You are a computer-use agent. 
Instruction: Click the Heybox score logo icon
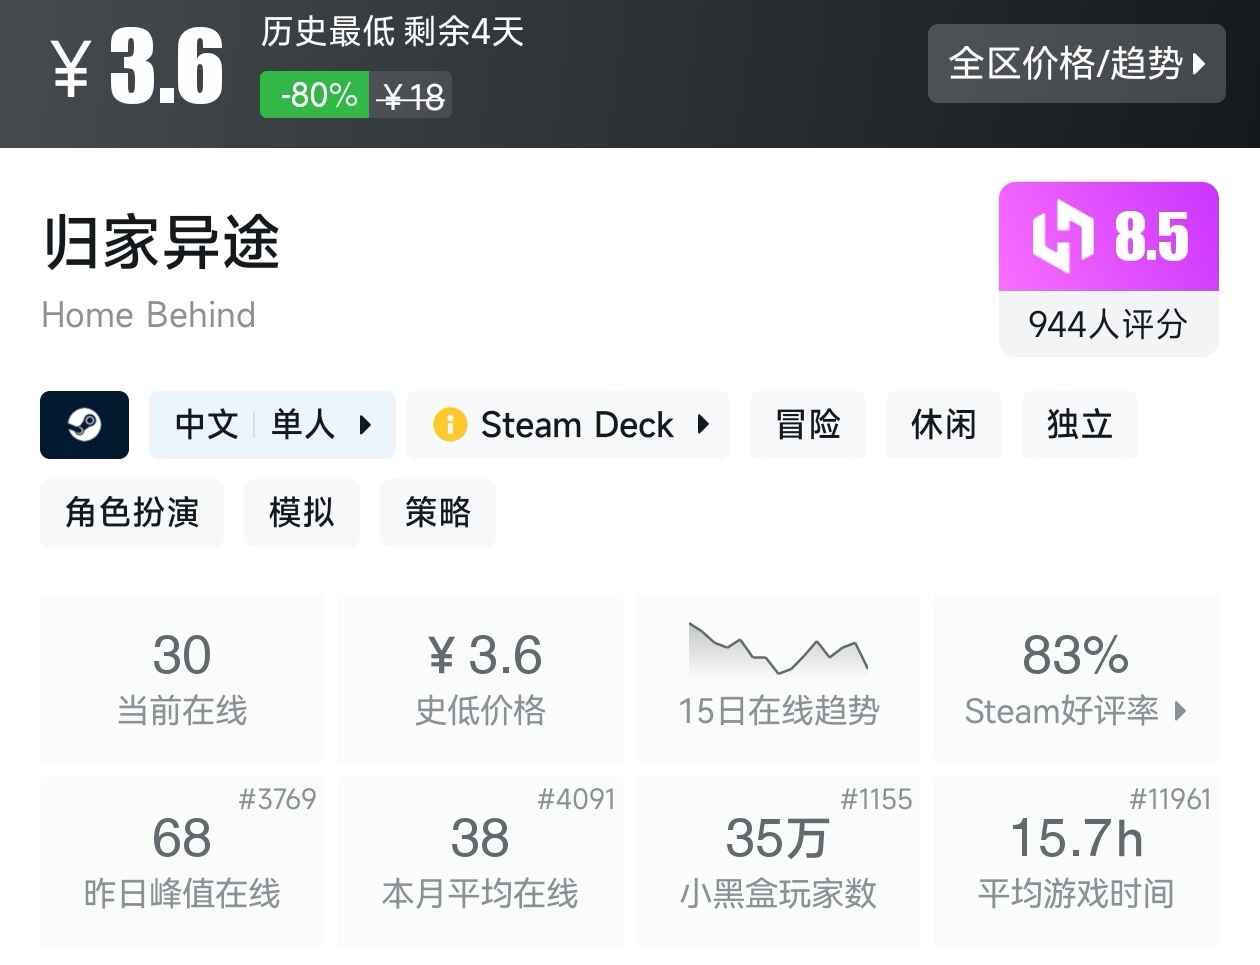tap(1062, 236)
